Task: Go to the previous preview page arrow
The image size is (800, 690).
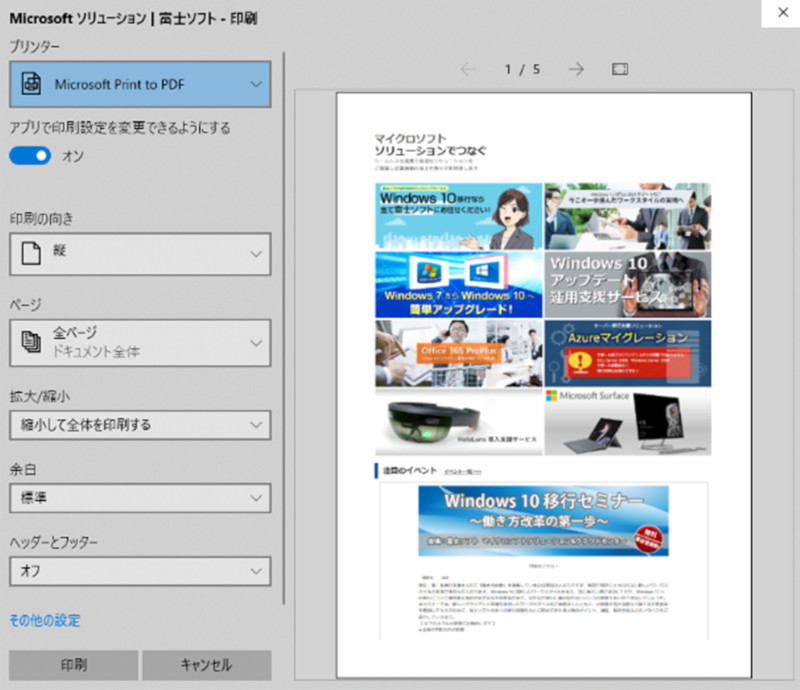Action: pos(468,69)
